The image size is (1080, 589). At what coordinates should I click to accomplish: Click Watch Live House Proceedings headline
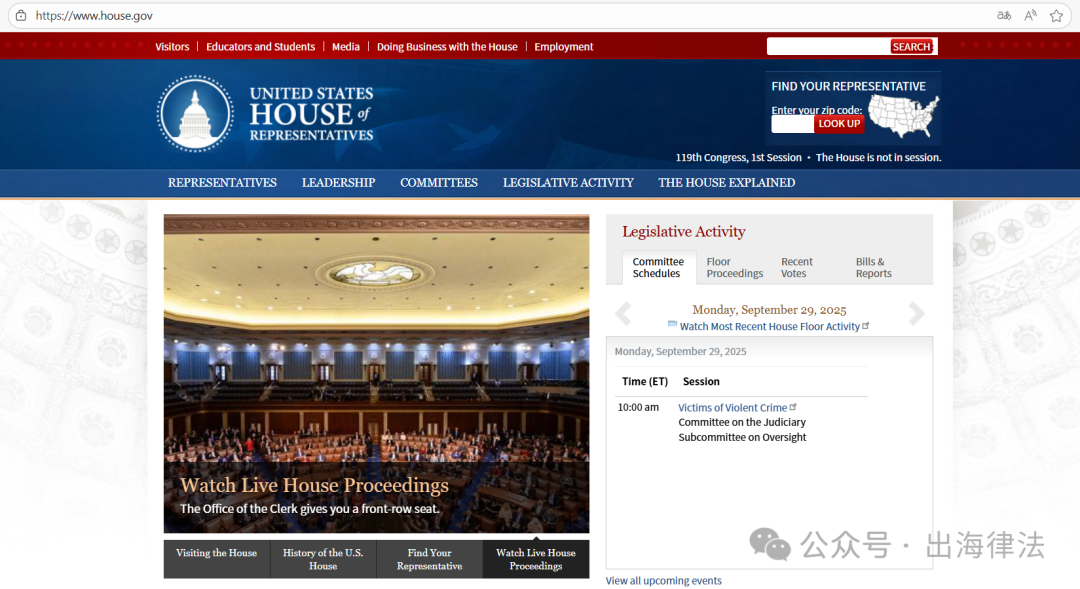click(314, 485)
